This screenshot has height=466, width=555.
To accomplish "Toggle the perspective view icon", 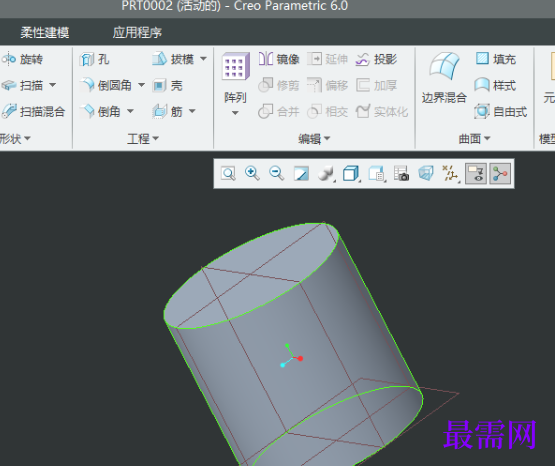I will (426, 173).
